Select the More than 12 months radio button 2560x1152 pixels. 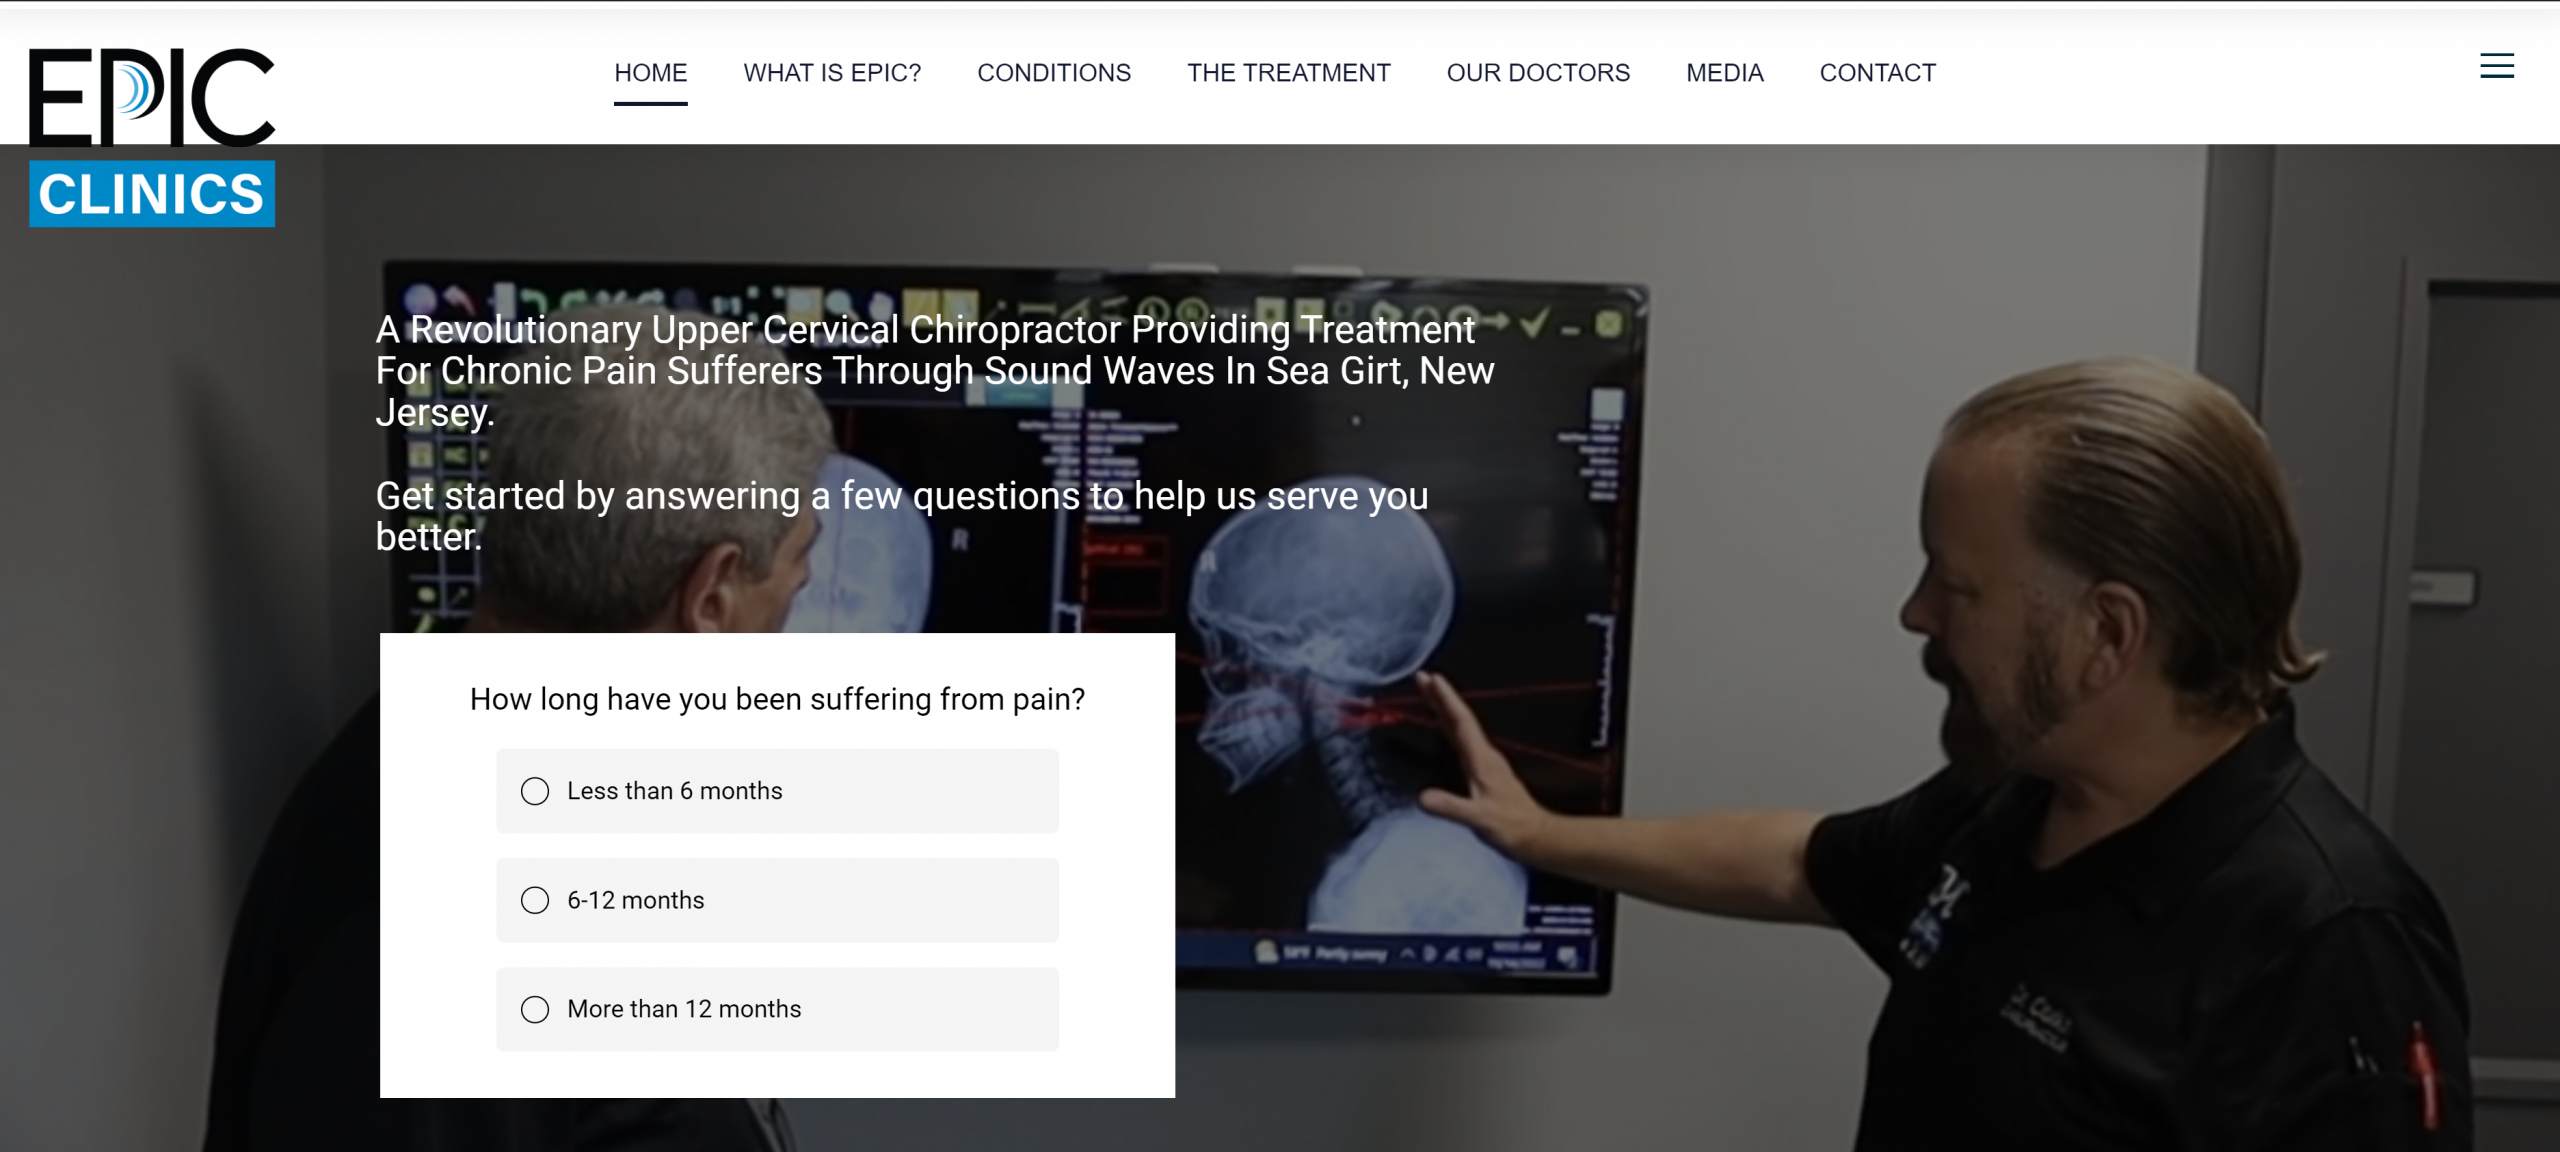pyautogui.click(x=535, y=1009)
